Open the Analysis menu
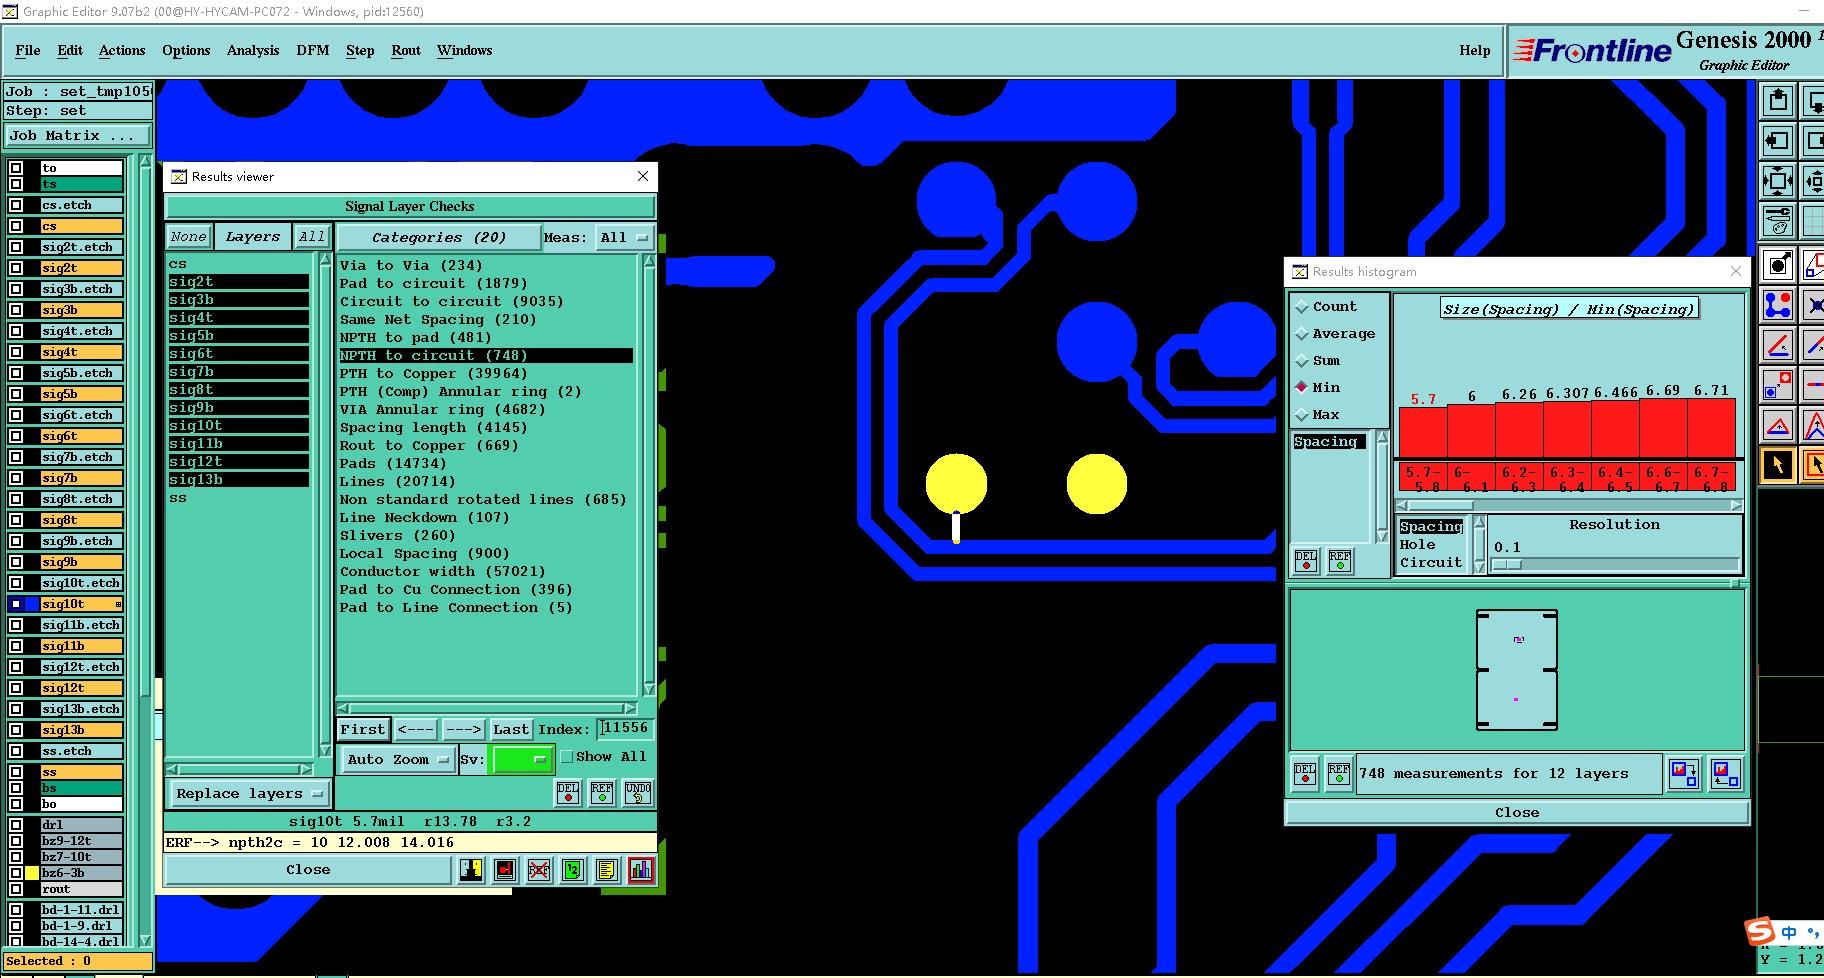This screenshot has height=978, width=1824. click(253, 51)
